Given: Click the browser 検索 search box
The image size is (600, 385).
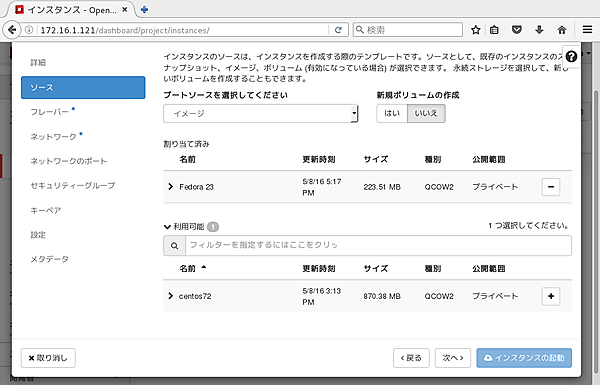Looking at the screenshot, I should click(408, 30).
